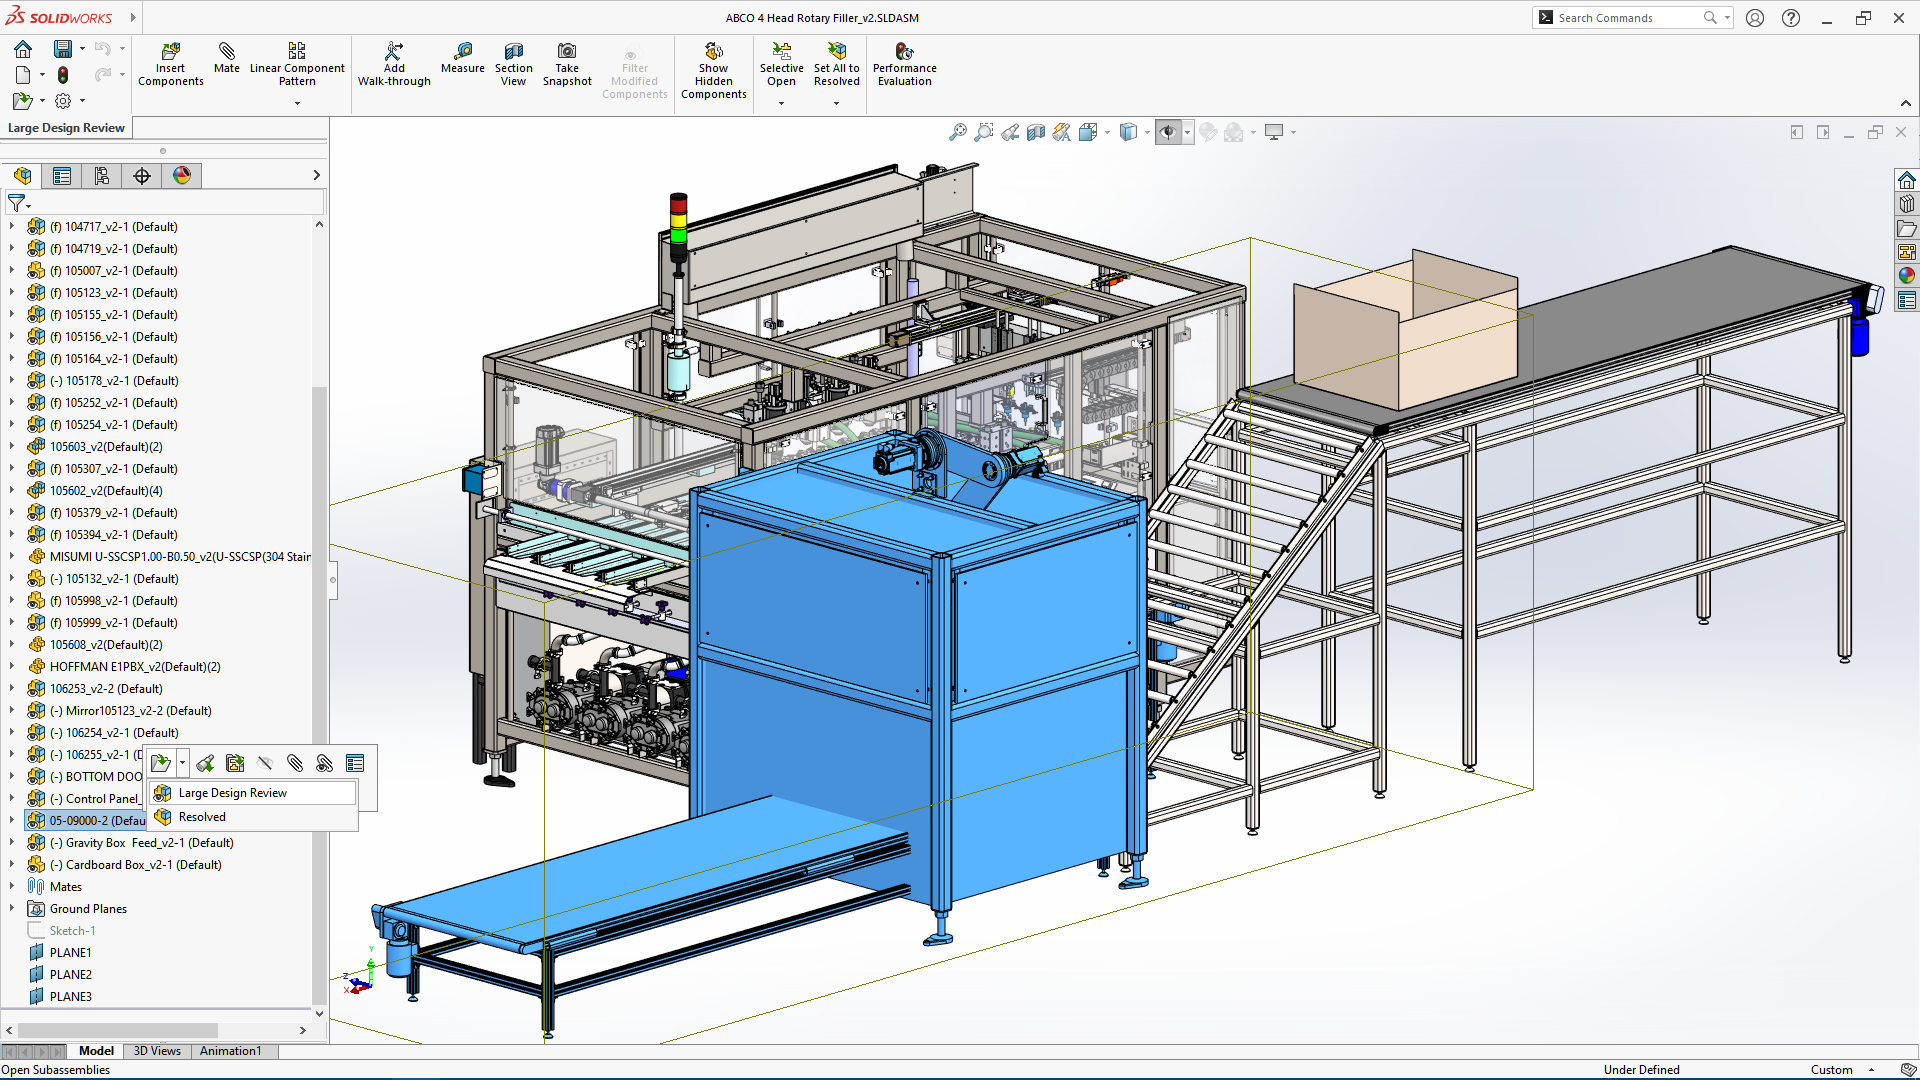Click Large Design Review context menu option

233,793
